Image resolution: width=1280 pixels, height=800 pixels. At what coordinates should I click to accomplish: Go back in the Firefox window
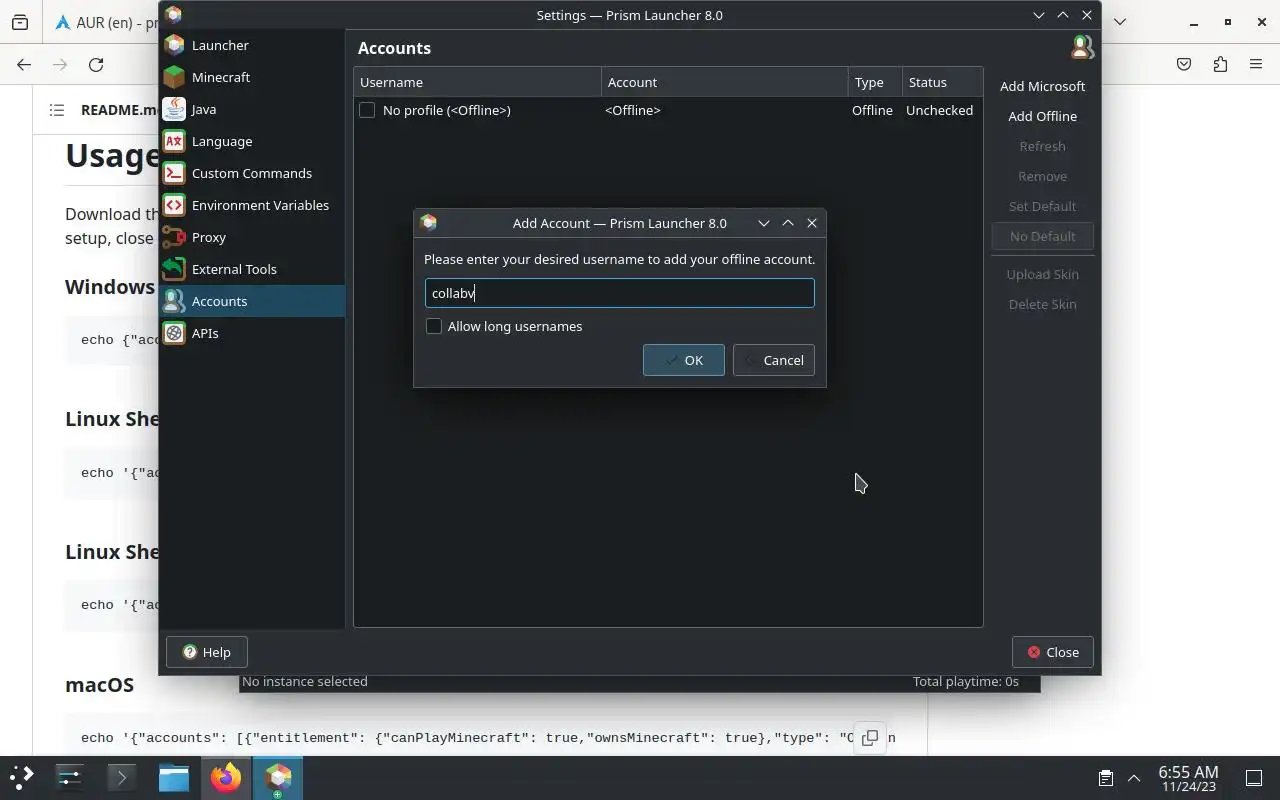(x=24, y=64)
